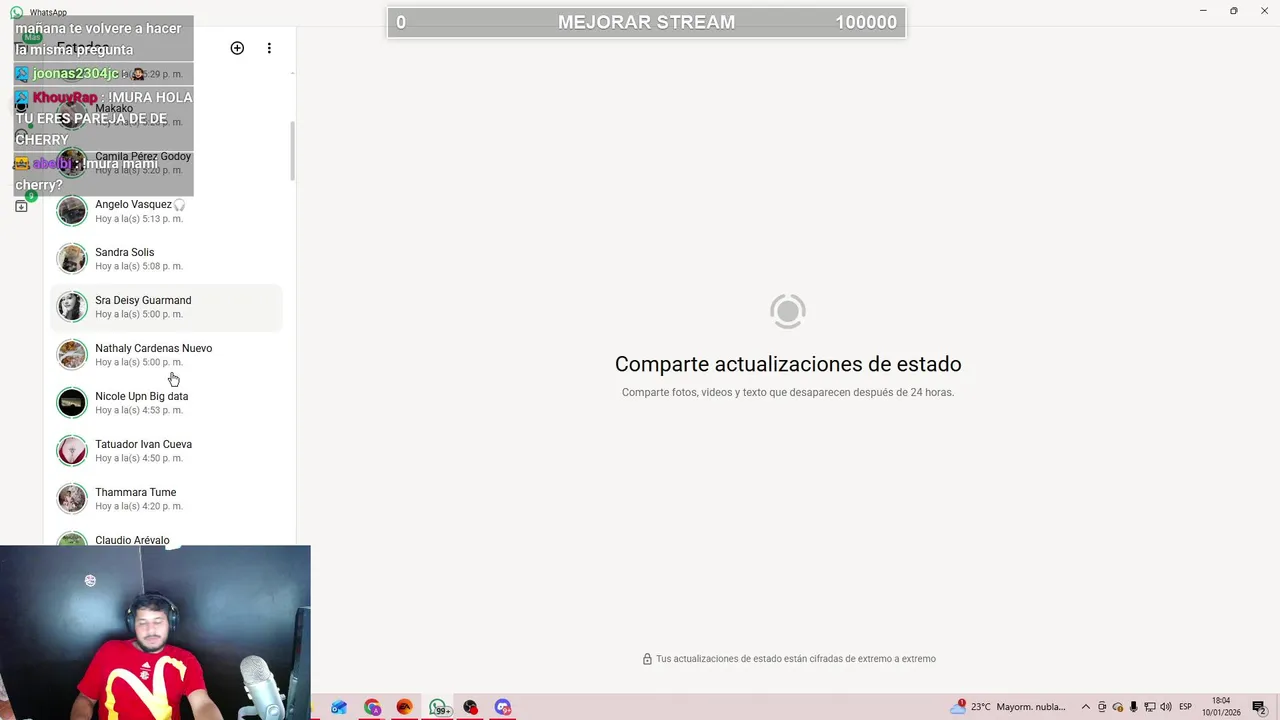
Task: Click Angelo Vasquez profile picture ring
Action: pyautogui.click(x=72, y=211)
